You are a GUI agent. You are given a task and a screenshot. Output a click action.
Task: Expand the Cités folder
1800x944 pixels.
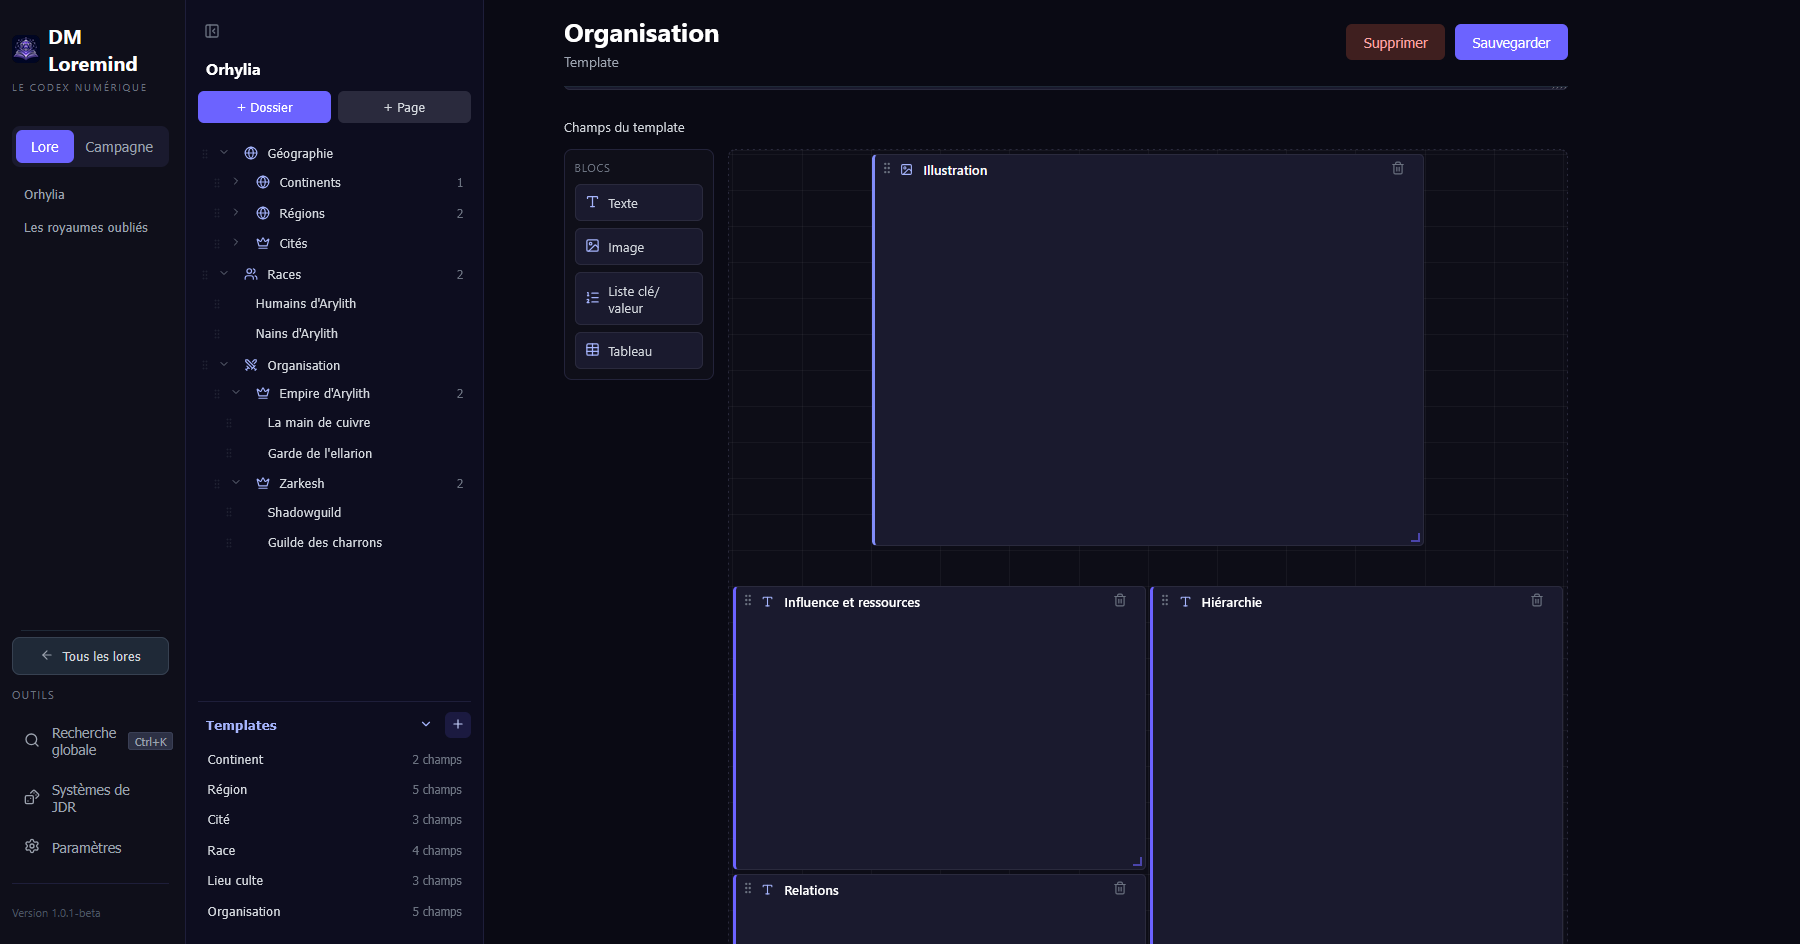pyautogui.click(x=236, y=242)
